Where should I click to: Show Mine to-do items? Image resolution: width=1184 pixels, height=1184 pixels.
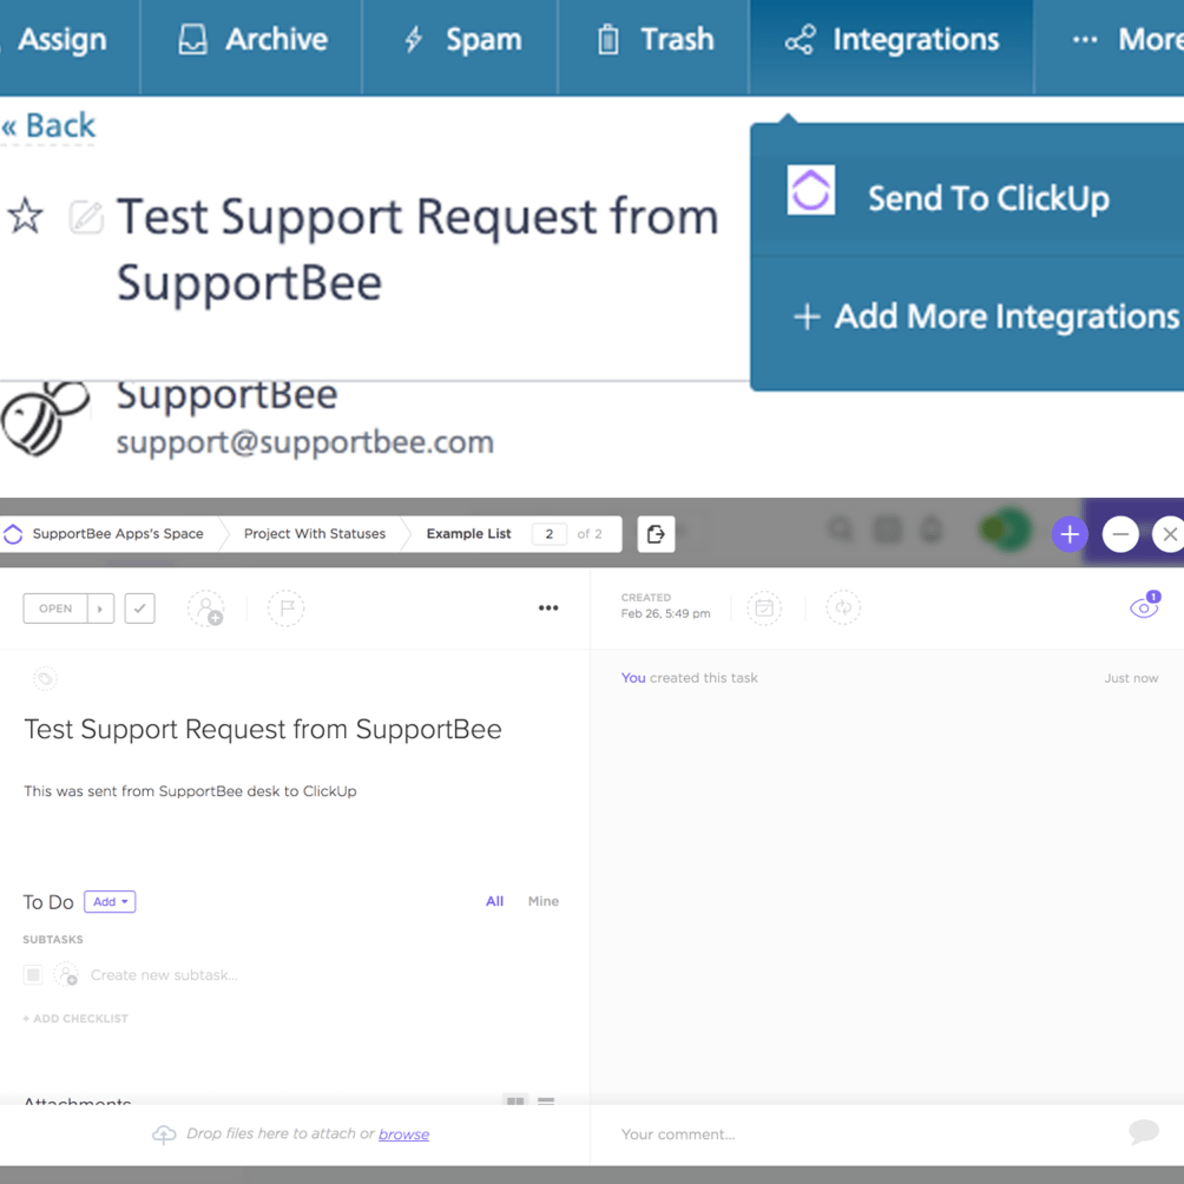coord(543,902)
